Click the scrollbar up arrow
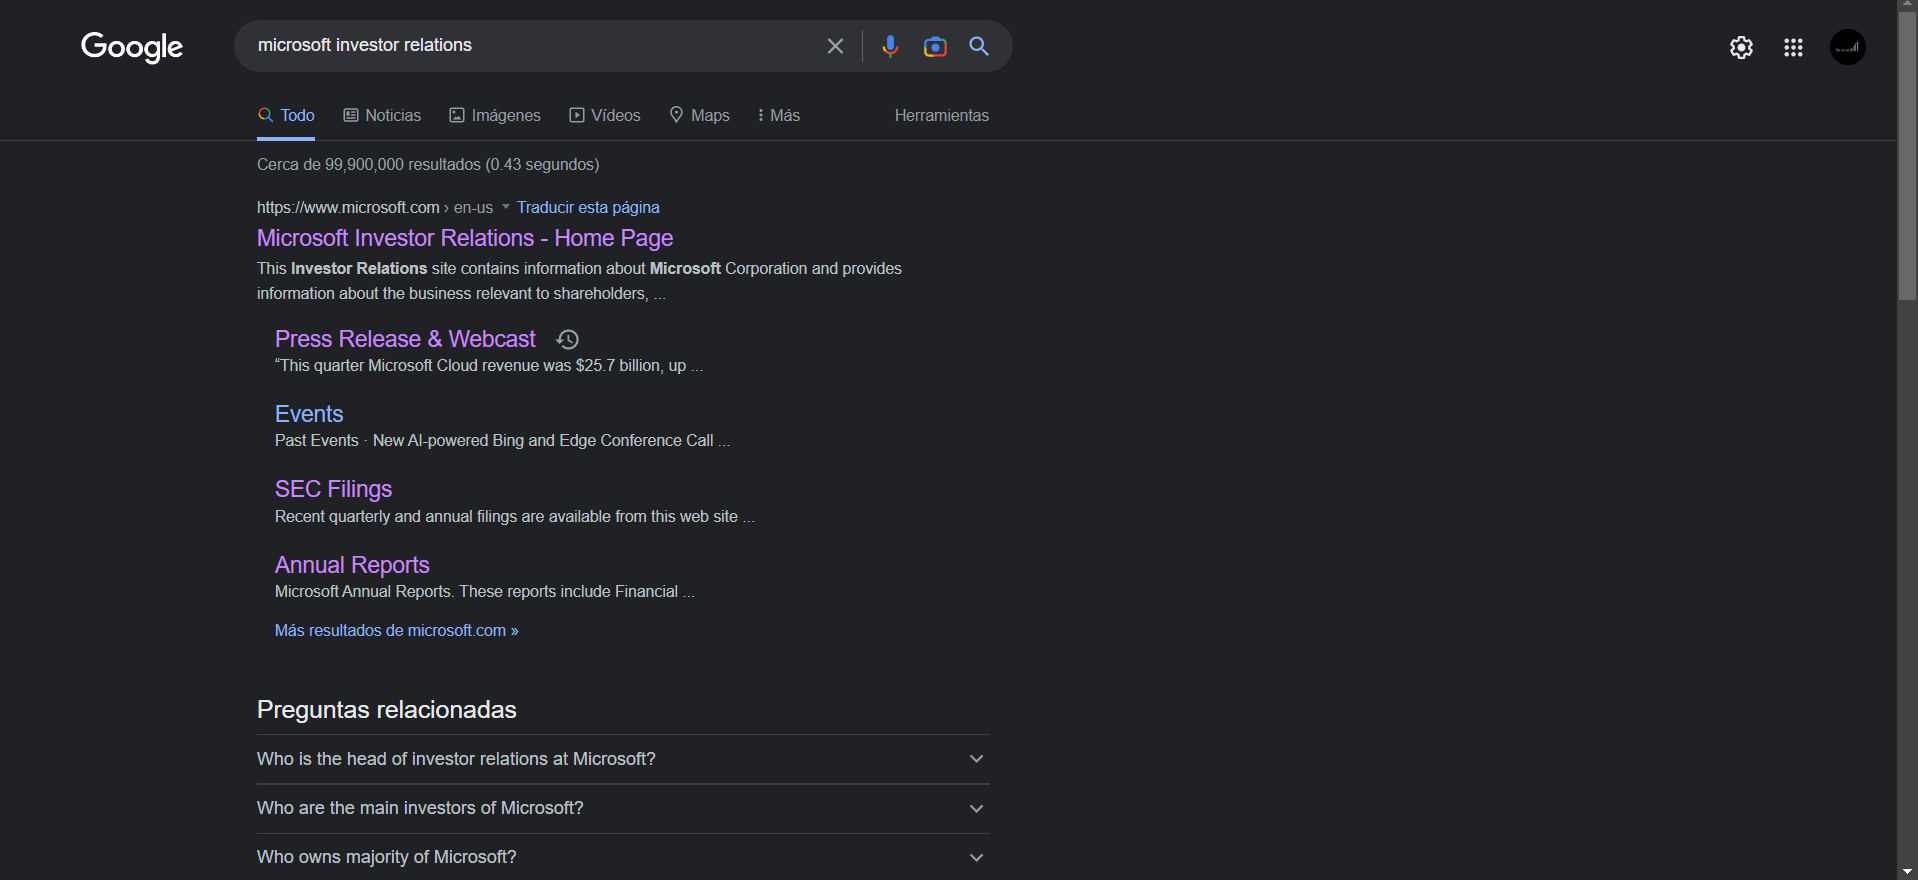This screenshot has width=1918, height=880. pyautogui.click(x=1907, y=6)
